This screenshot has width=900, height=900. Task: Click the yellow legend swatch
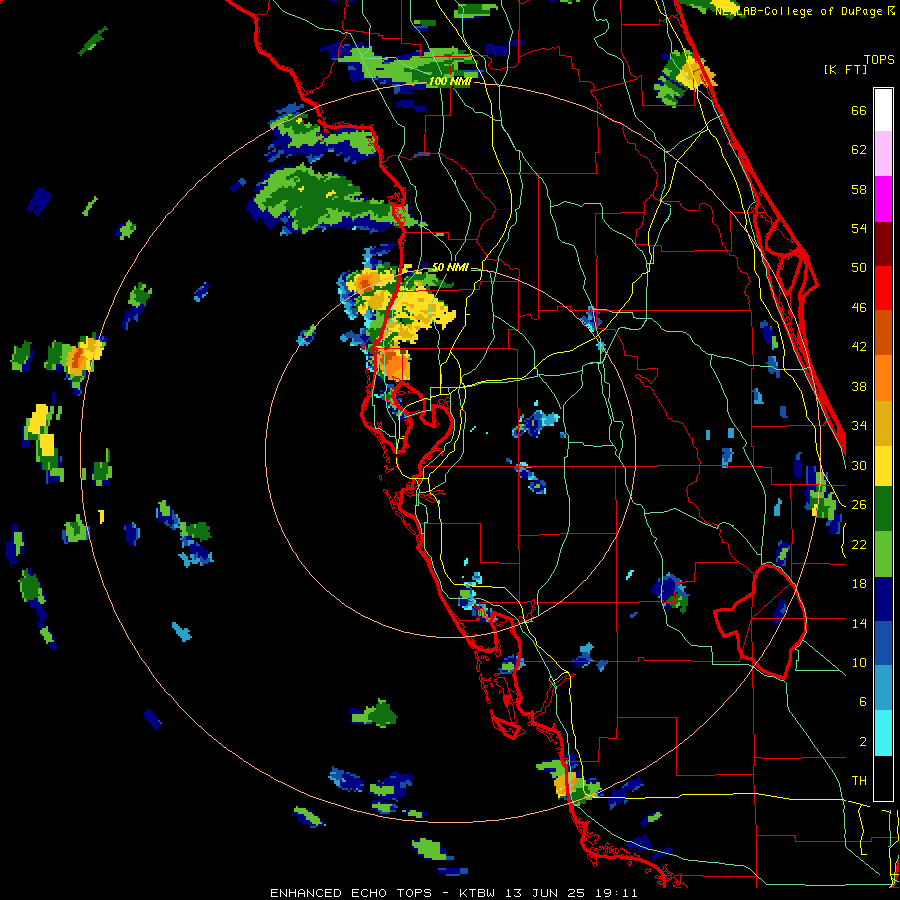883,465
